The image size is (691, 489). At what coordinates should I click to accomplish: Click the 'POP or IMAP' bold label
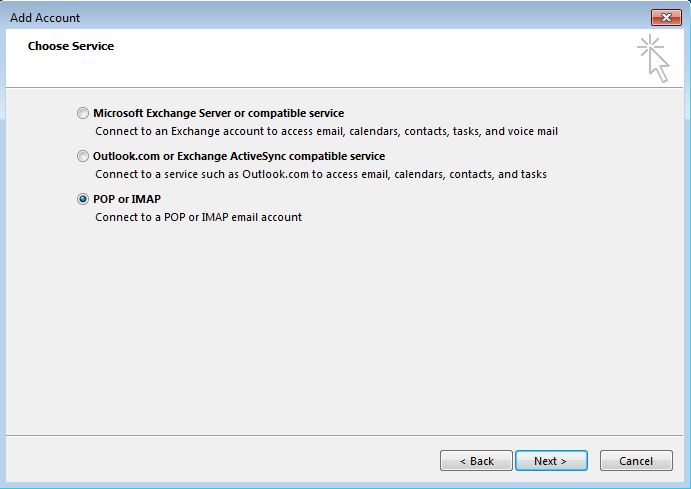pos(127,200)
